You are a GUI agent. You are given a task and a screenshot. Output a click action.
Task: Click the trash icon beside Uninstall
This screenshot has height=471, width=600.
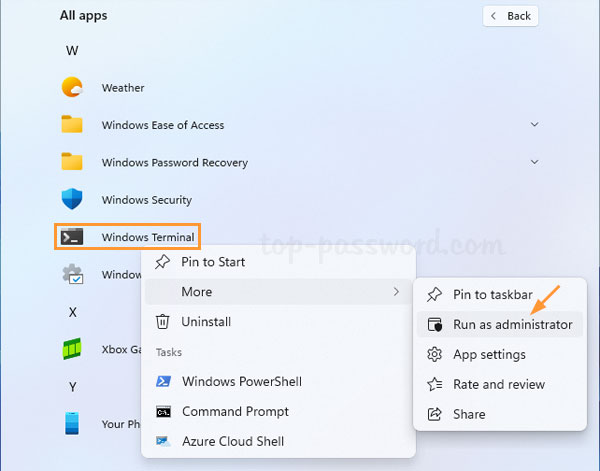click(163, 322)
